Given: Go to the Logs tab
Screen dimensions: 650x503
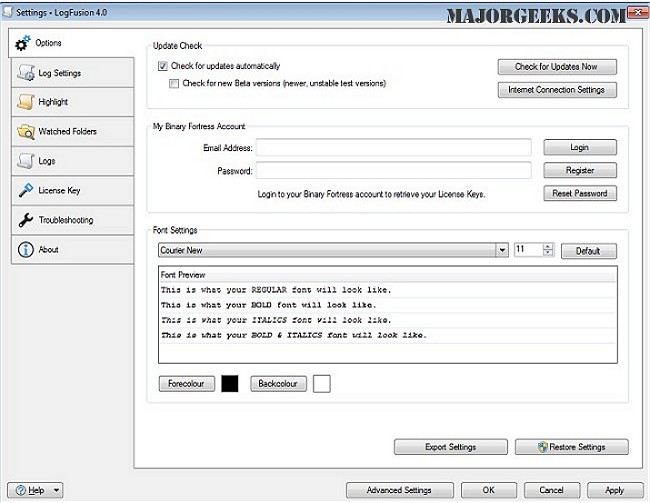Looking at the screenshot, I should point(73,161).
